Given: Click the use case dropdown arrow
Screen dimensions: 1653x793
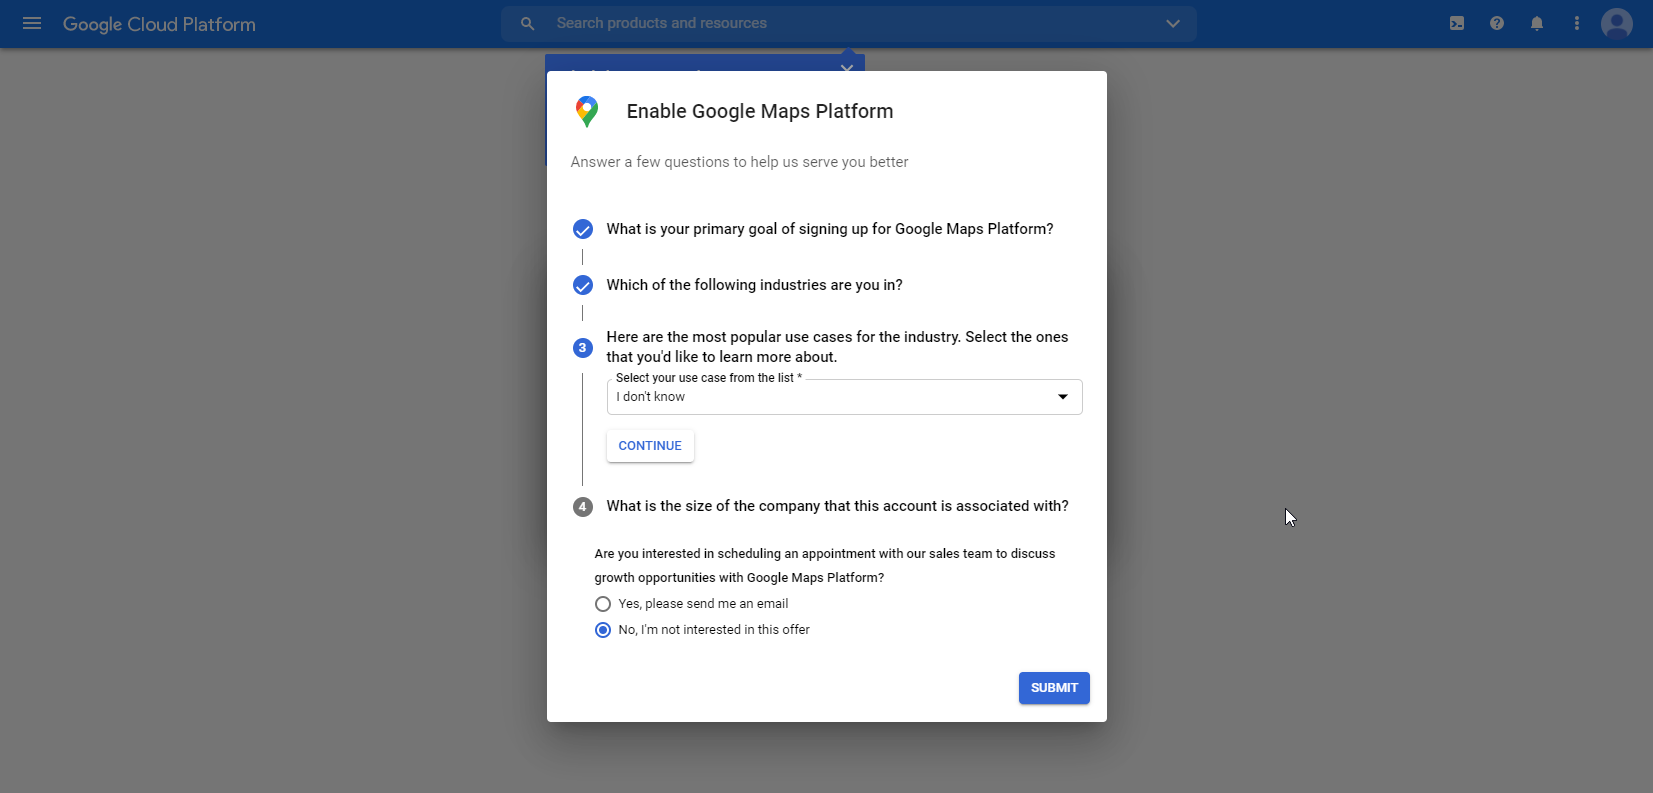Looking at the screenshot, I should 1063,397.
